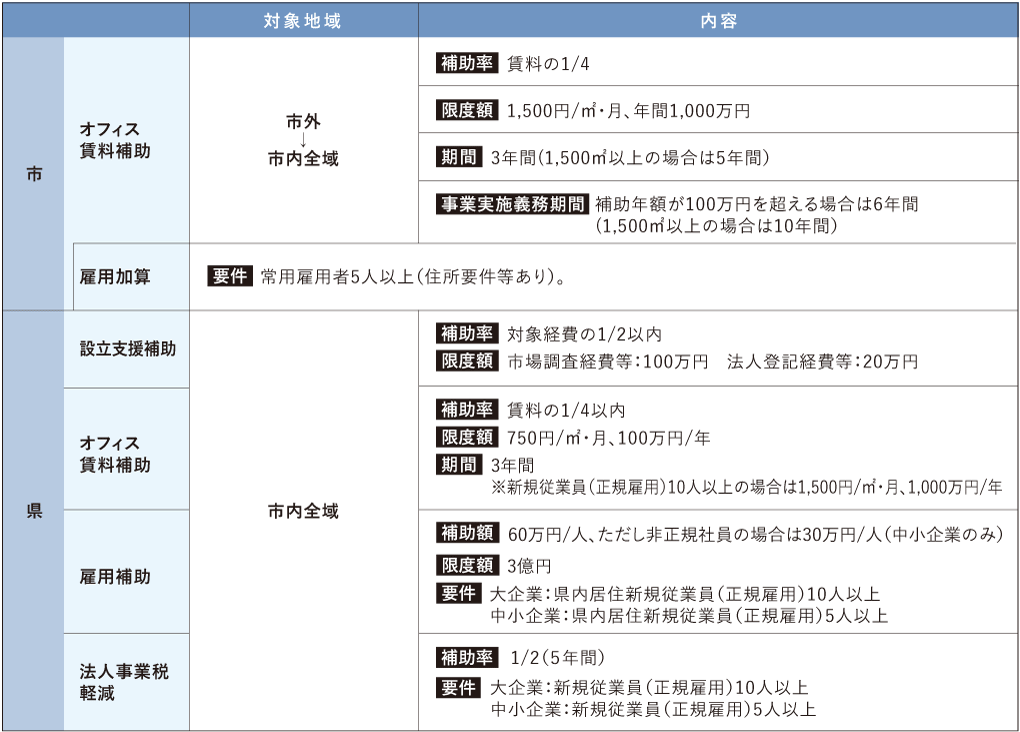Click the text 750円/㎡・月、100万円/年
The height and width of the screenshot is (732, 1020).
click(608, 437)
